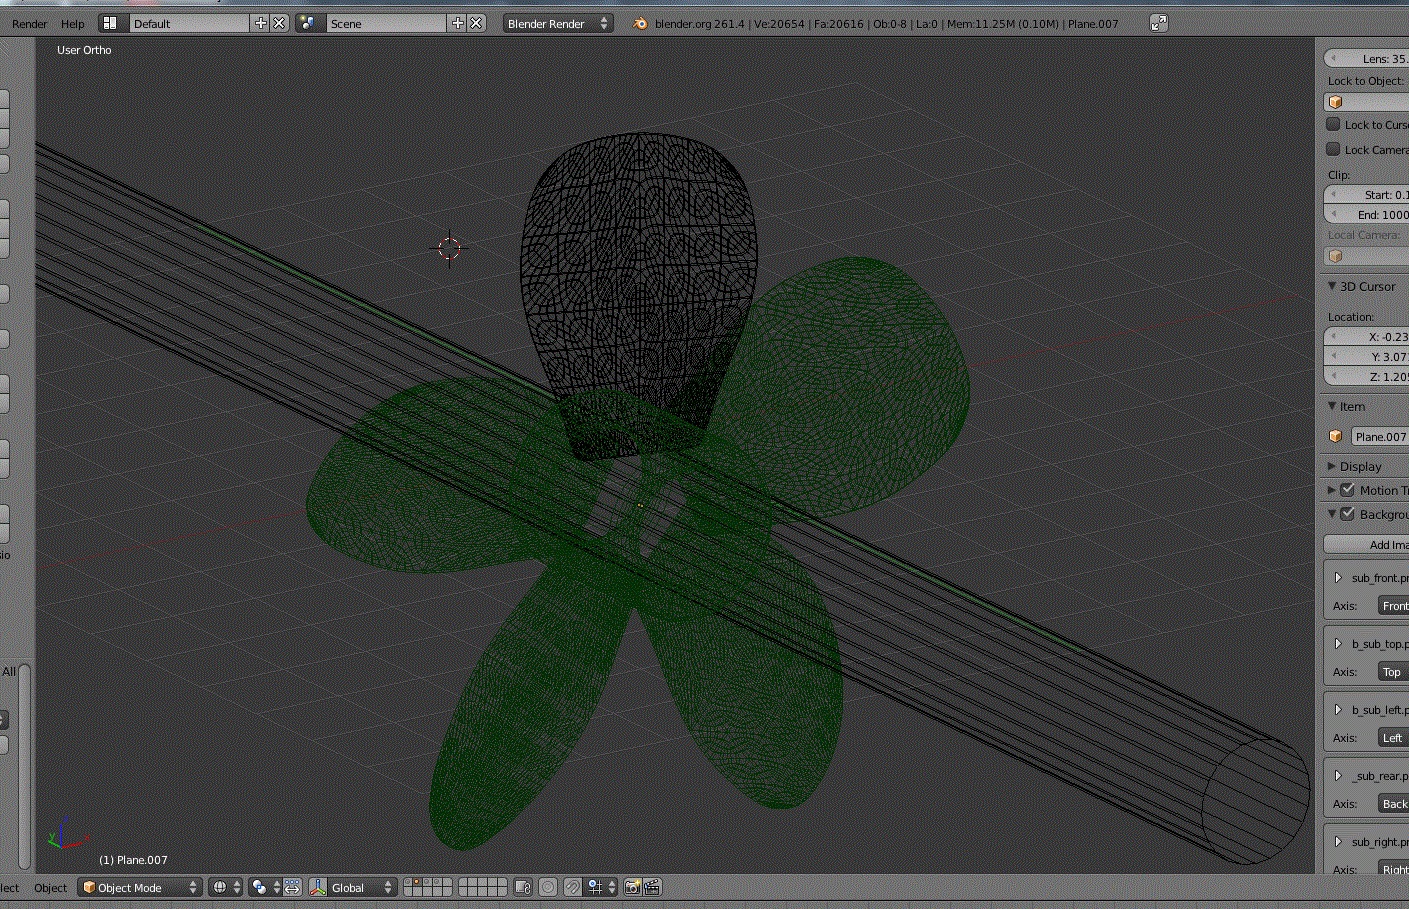Click the Default screen layout name field

(188, 23)
